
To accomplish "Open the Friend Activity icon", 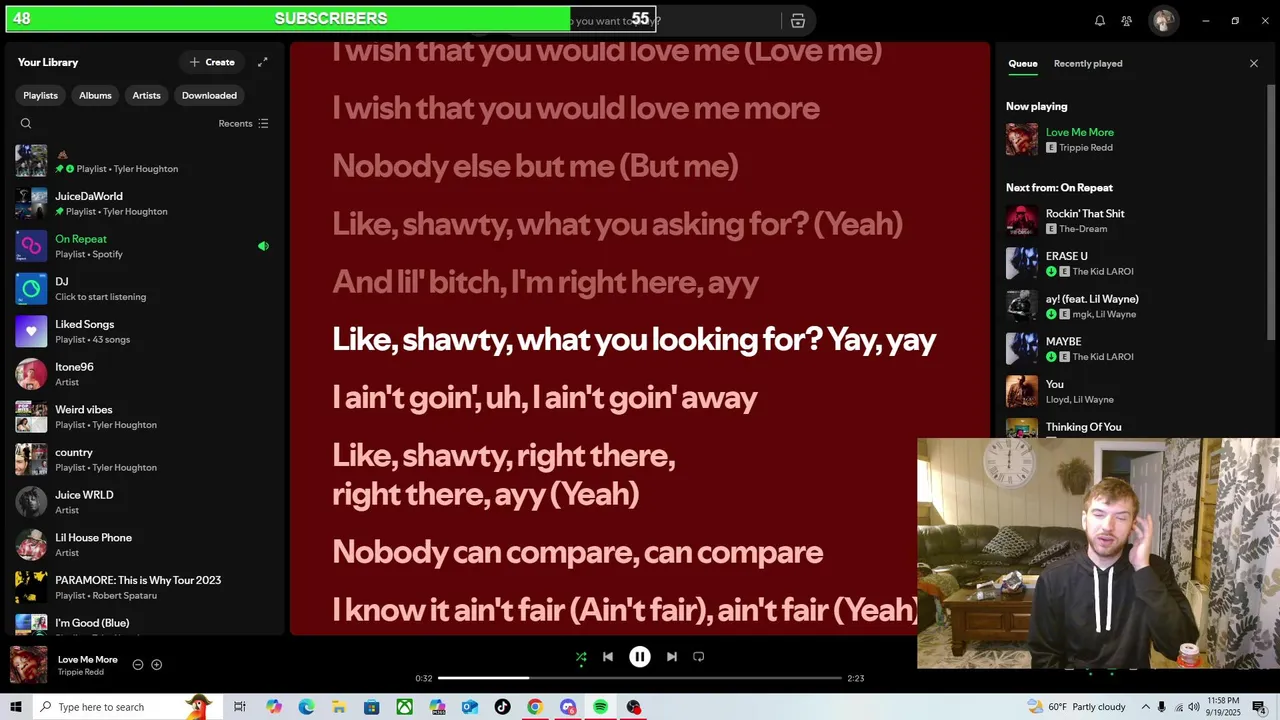I will point(1127,21).
